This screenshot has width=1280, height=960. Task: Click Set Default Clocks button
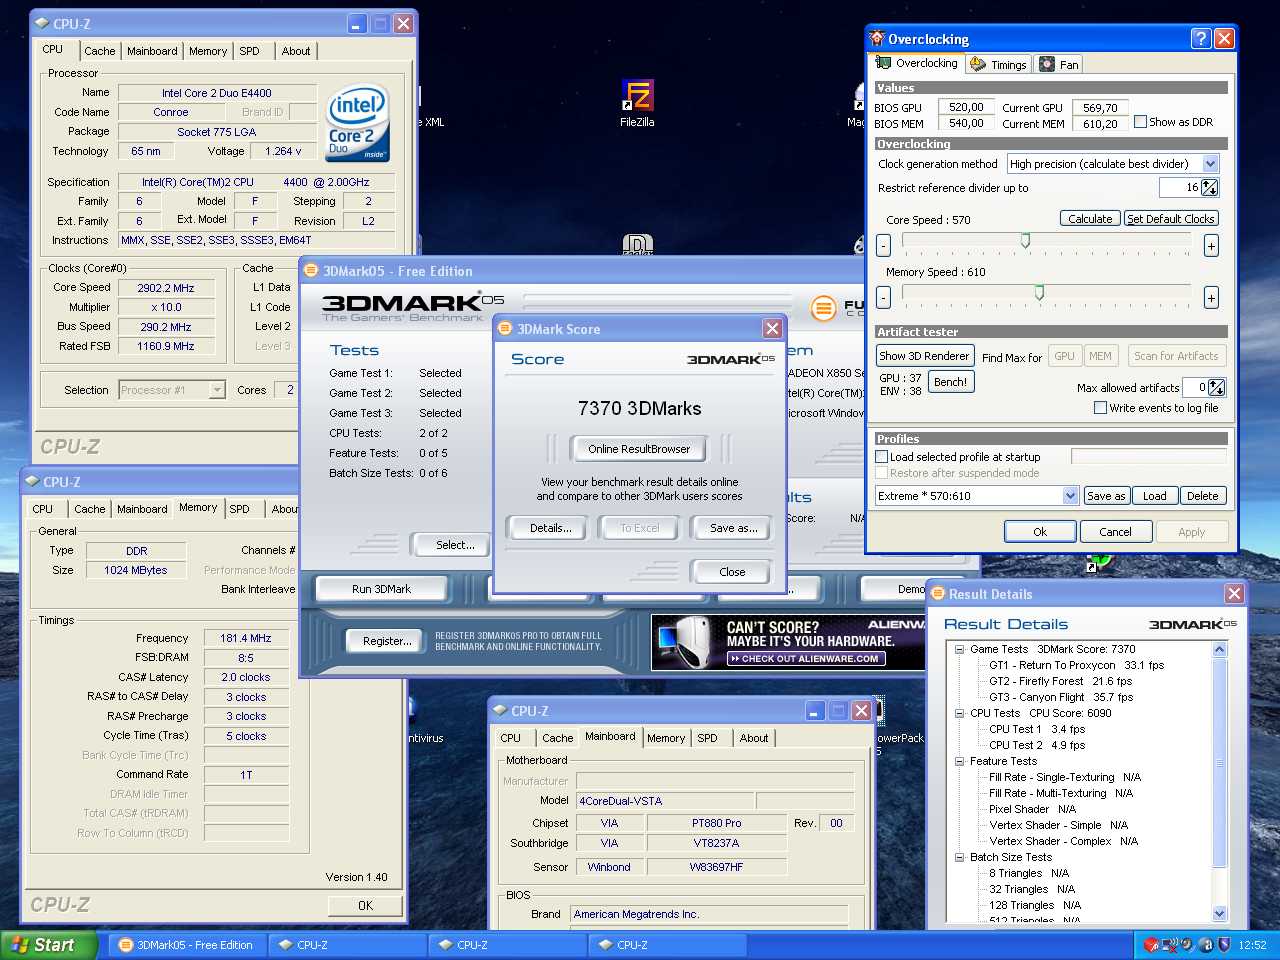point(1171,219)
